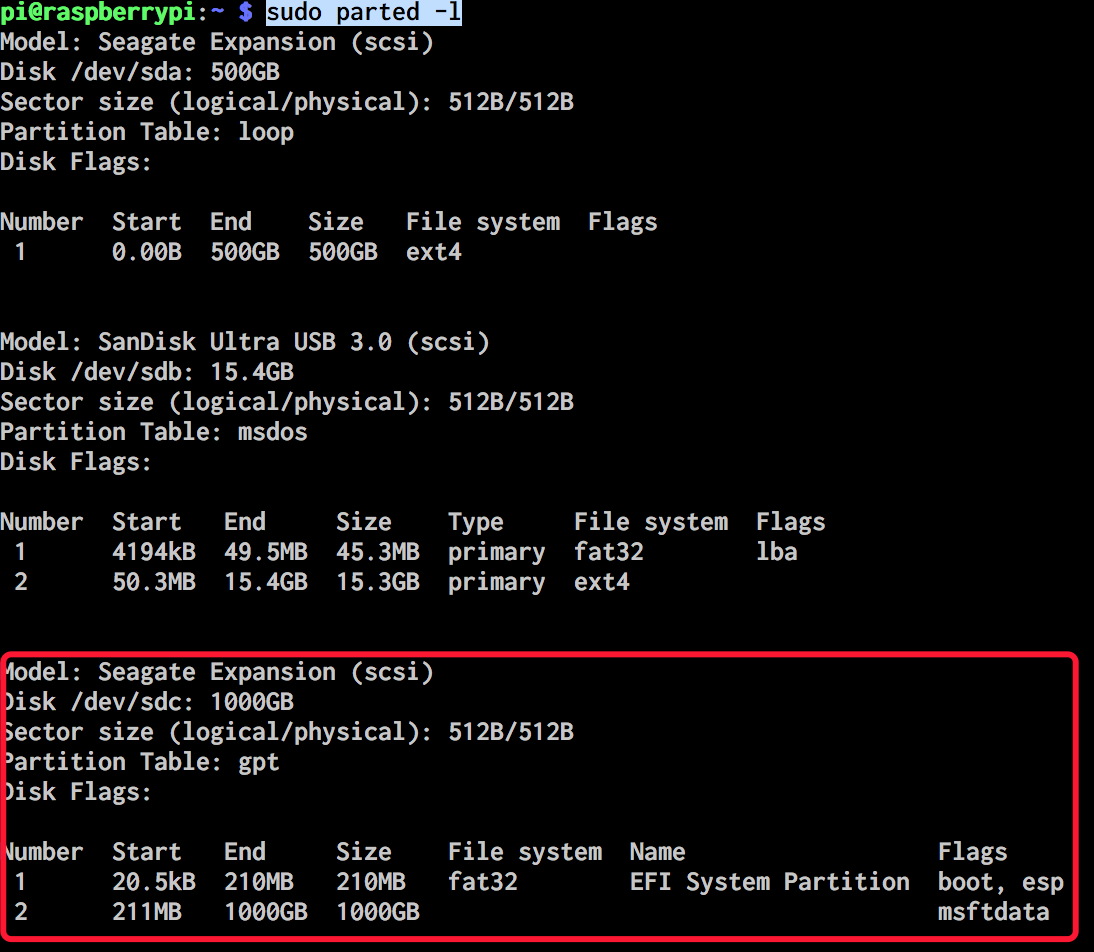This screenshot has height=952, width=1094.
Task: Click the pi@raspberrypi prompt text
Action: pyautogui.click(x=112, y=13)
